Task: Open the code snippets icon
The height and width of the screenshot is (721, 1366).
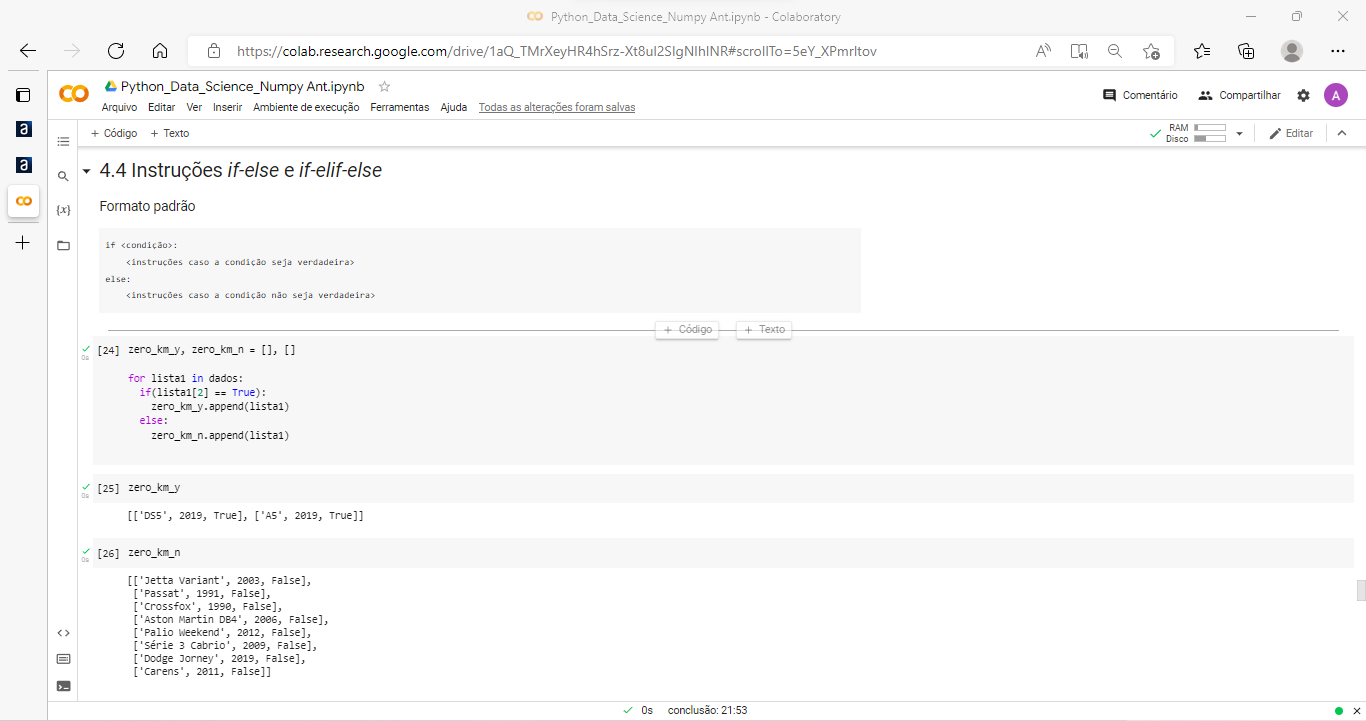Action: point(63,632)
